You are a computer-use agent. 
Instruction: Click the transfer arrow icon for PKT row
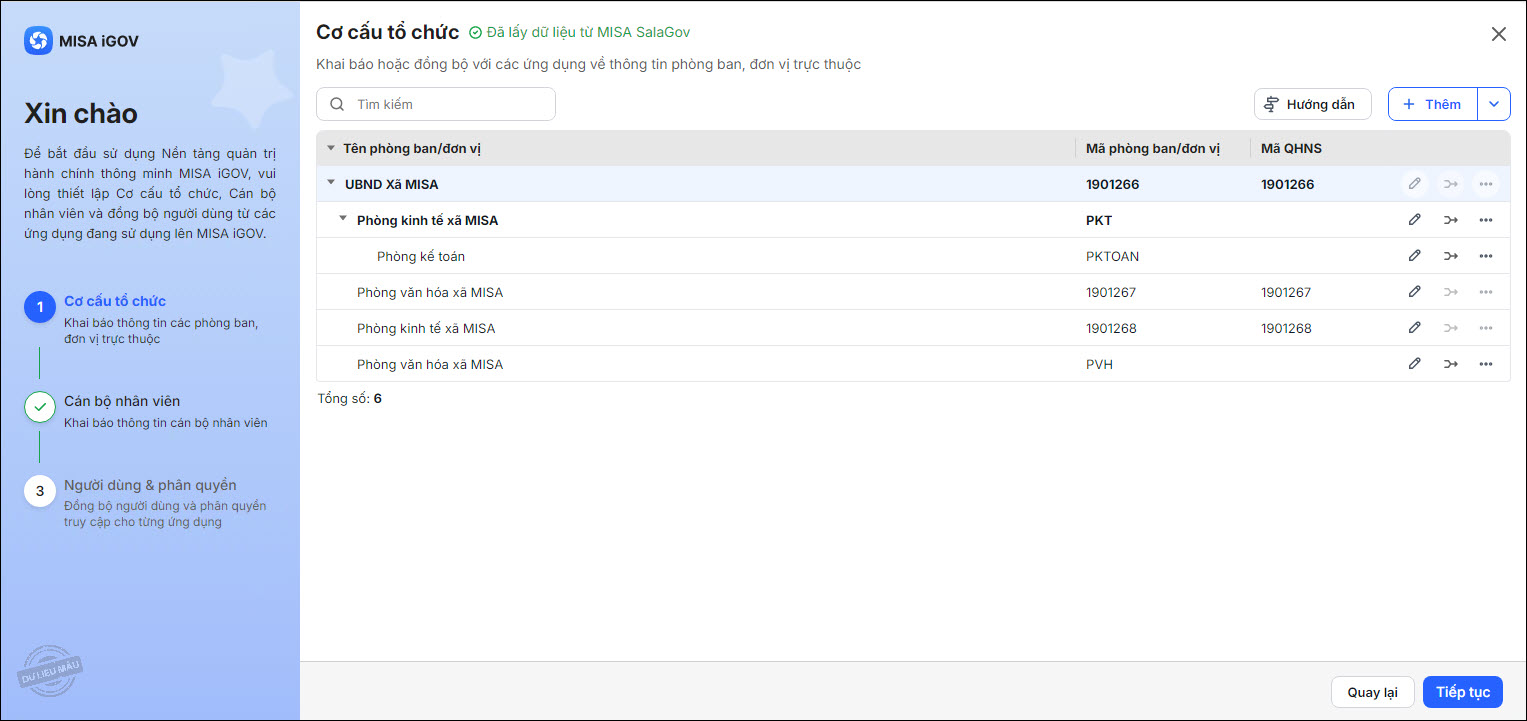click(1450, 220)
